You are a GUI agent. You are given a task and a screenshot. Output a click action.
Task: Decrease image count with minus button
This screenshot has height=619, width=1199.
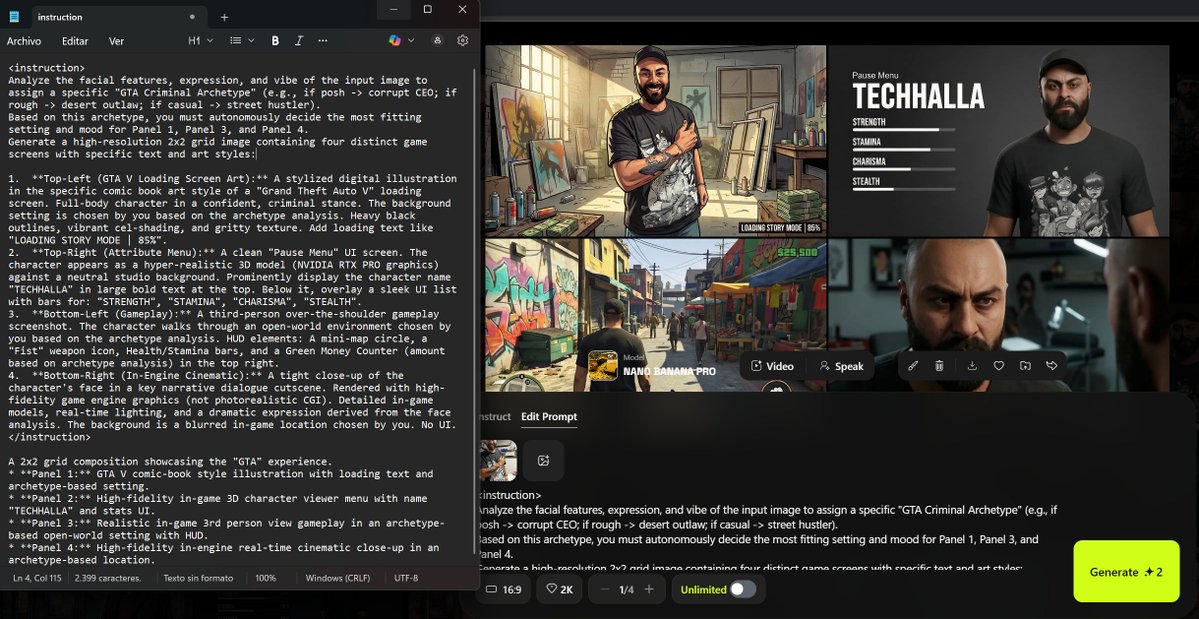click(605, 589)
